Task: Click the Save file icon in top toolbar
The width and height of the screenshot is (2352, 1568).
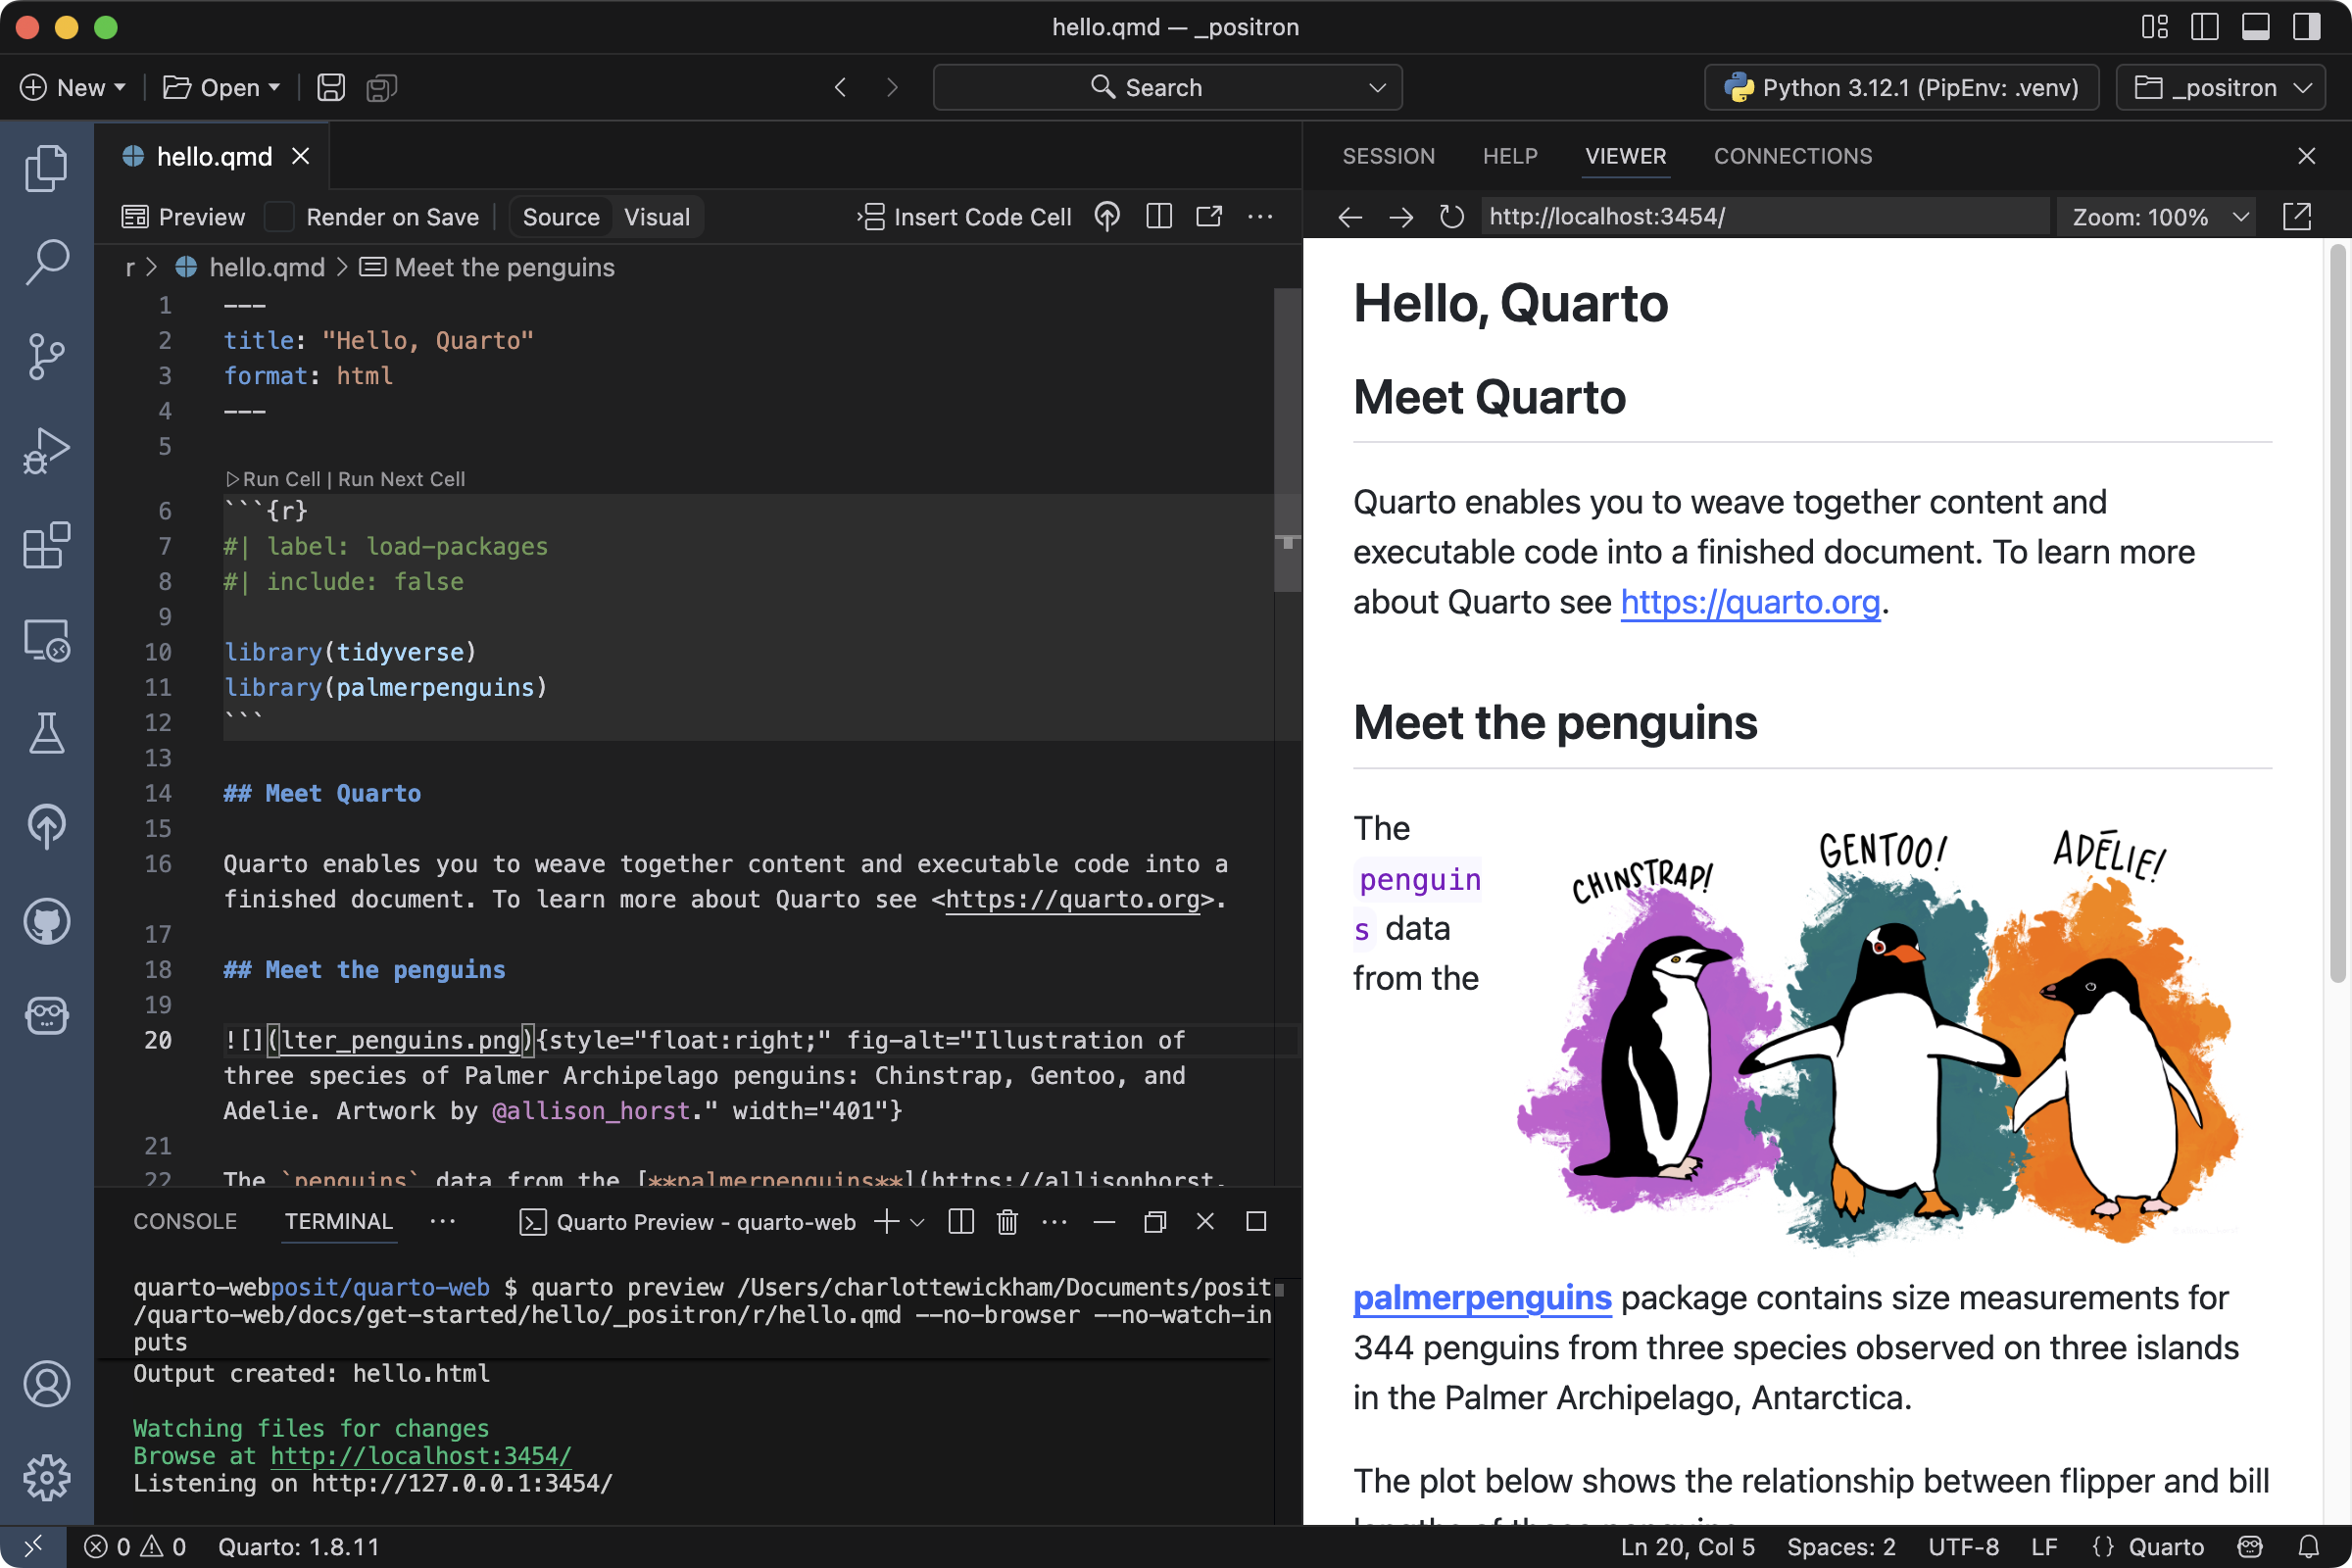Action: (331, 87)
